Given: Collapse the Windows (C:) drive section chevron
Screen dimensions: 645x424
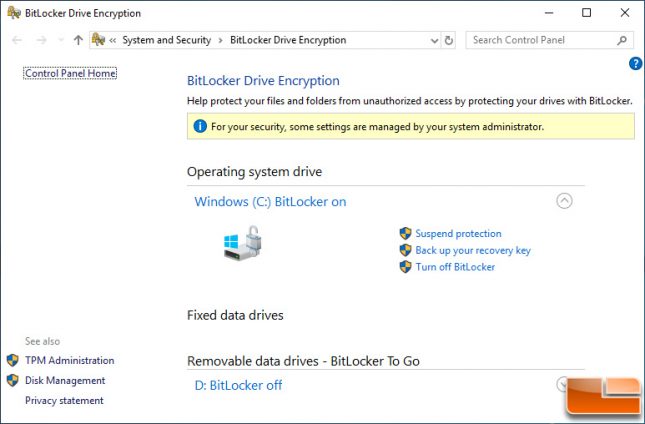Looking at the screenshot, I should pyautogui.click(x=564, y=201).
